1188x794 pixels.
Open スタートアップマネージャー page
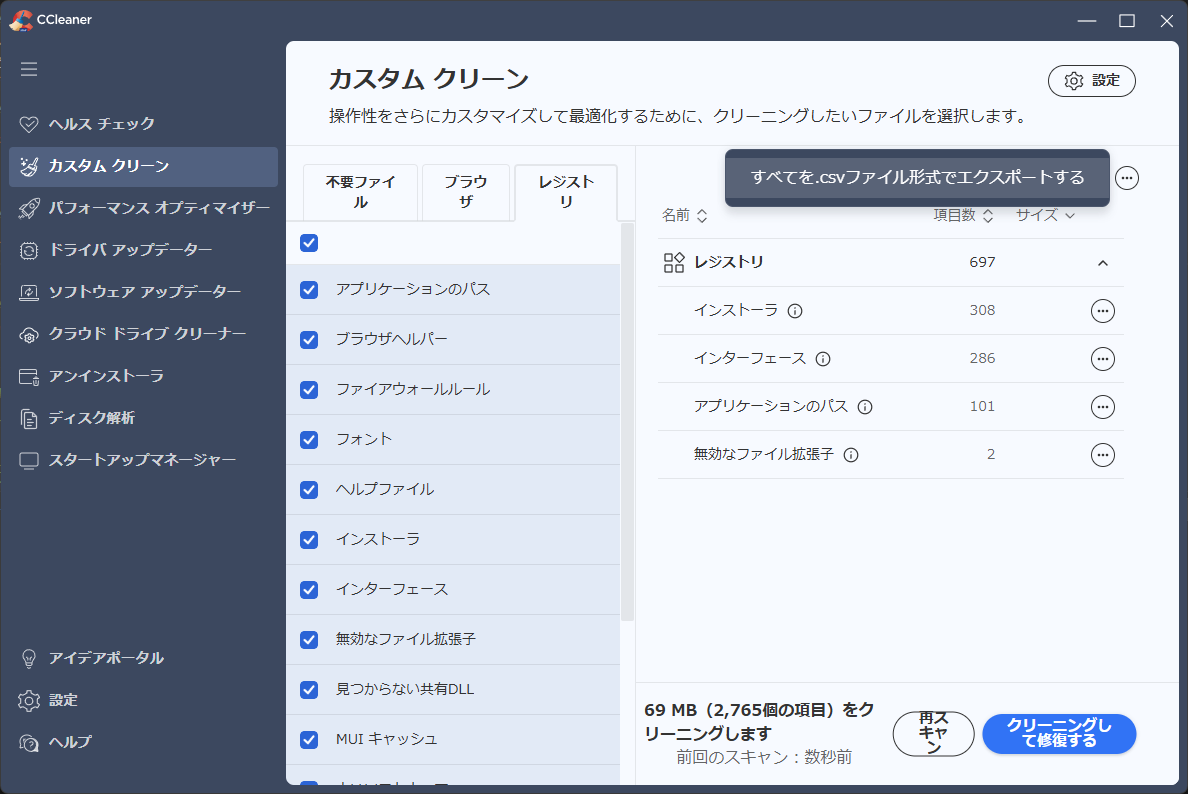click(143, 461)
